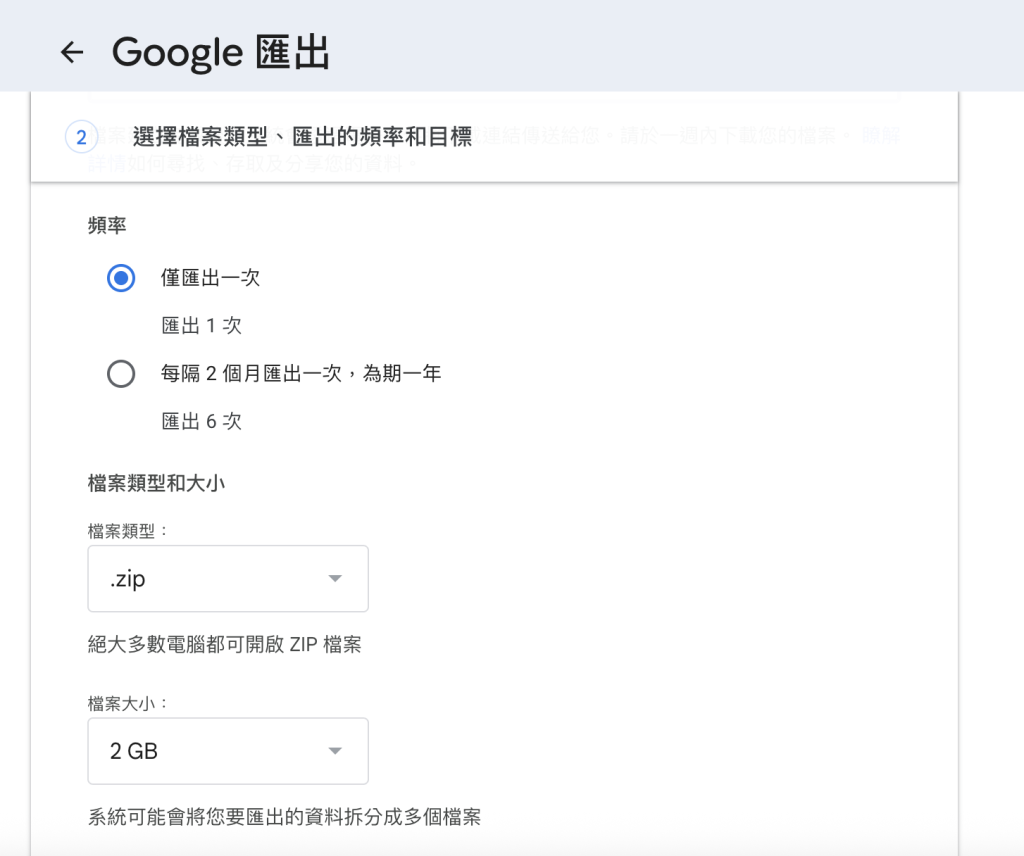The height and width of the screenshot is (856, 1024).
Task: Select the 每隔 2 個月匯出一次 option
Action: coord(121,374)
